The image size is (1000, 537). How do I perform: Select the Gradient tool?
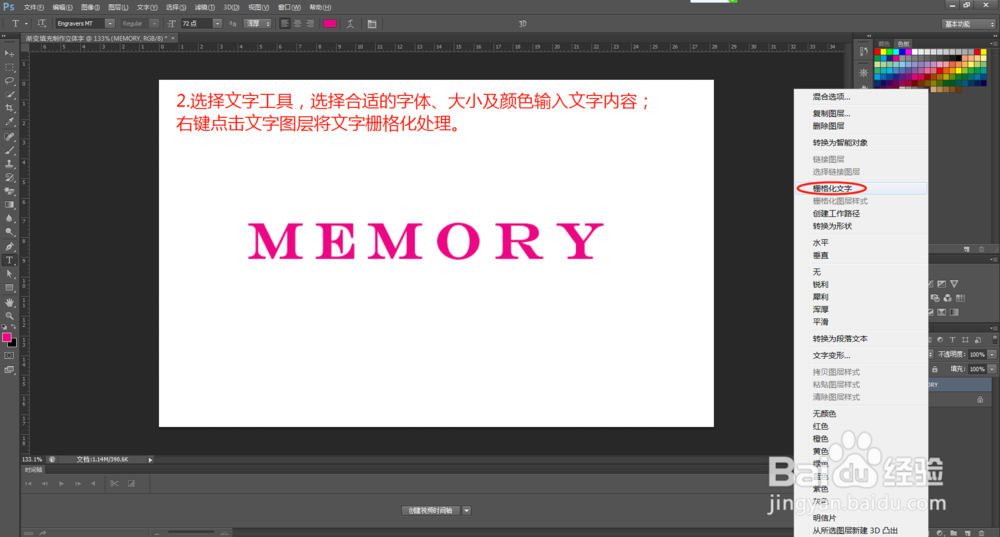(10, 205)
